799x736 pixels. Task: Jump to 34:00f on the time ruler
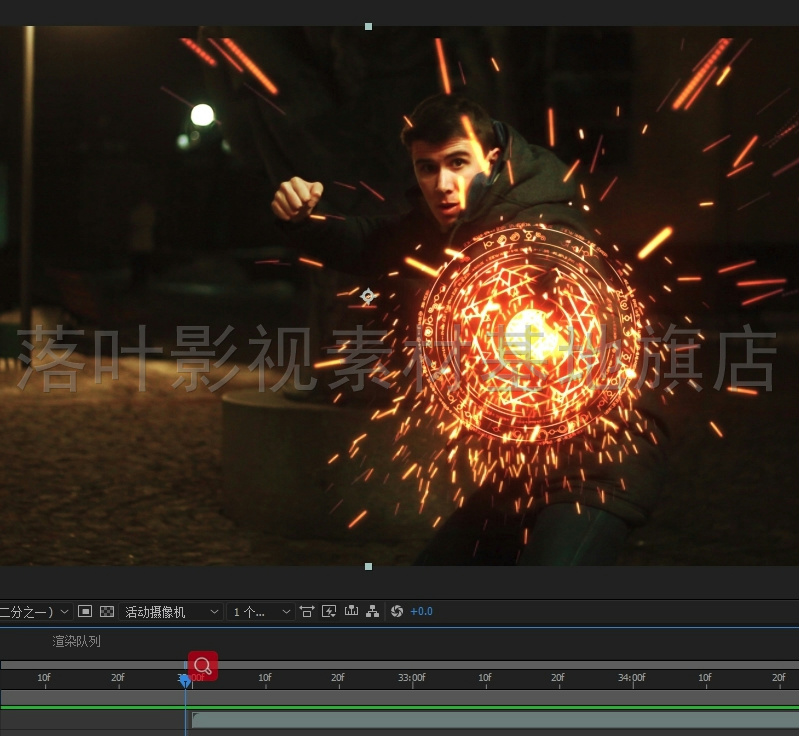pyautogui.click(x=632, y=678)
